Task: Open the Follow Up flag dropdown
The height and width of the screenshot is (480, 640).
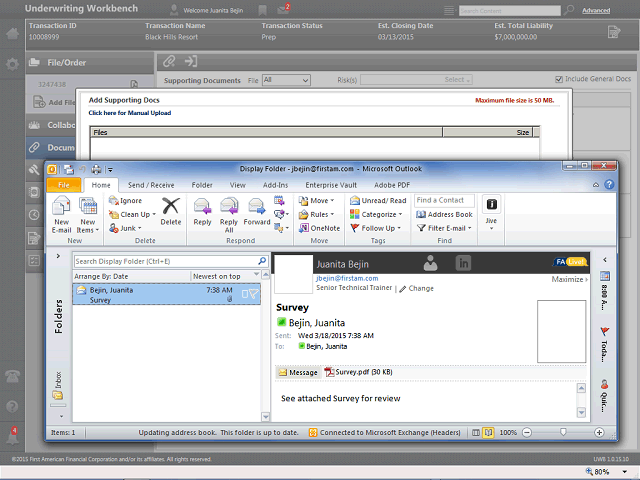Action: (x=376, y=228)
